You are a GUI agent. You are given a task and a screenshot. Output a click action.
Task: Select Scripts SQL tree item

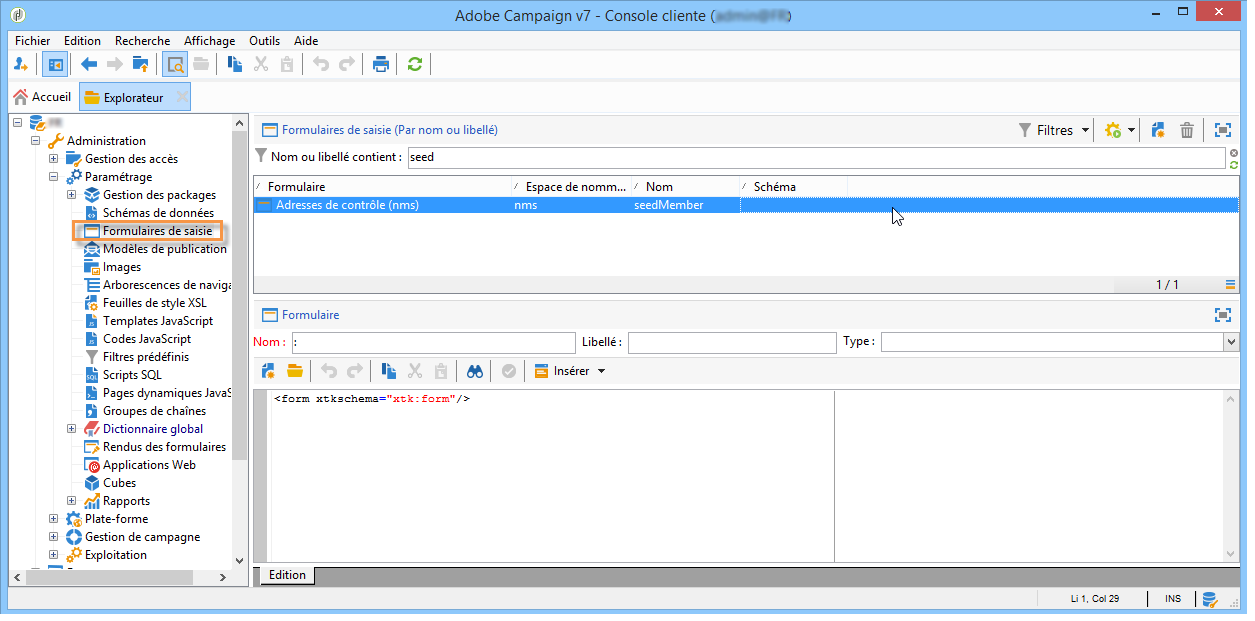click(132, 375)
